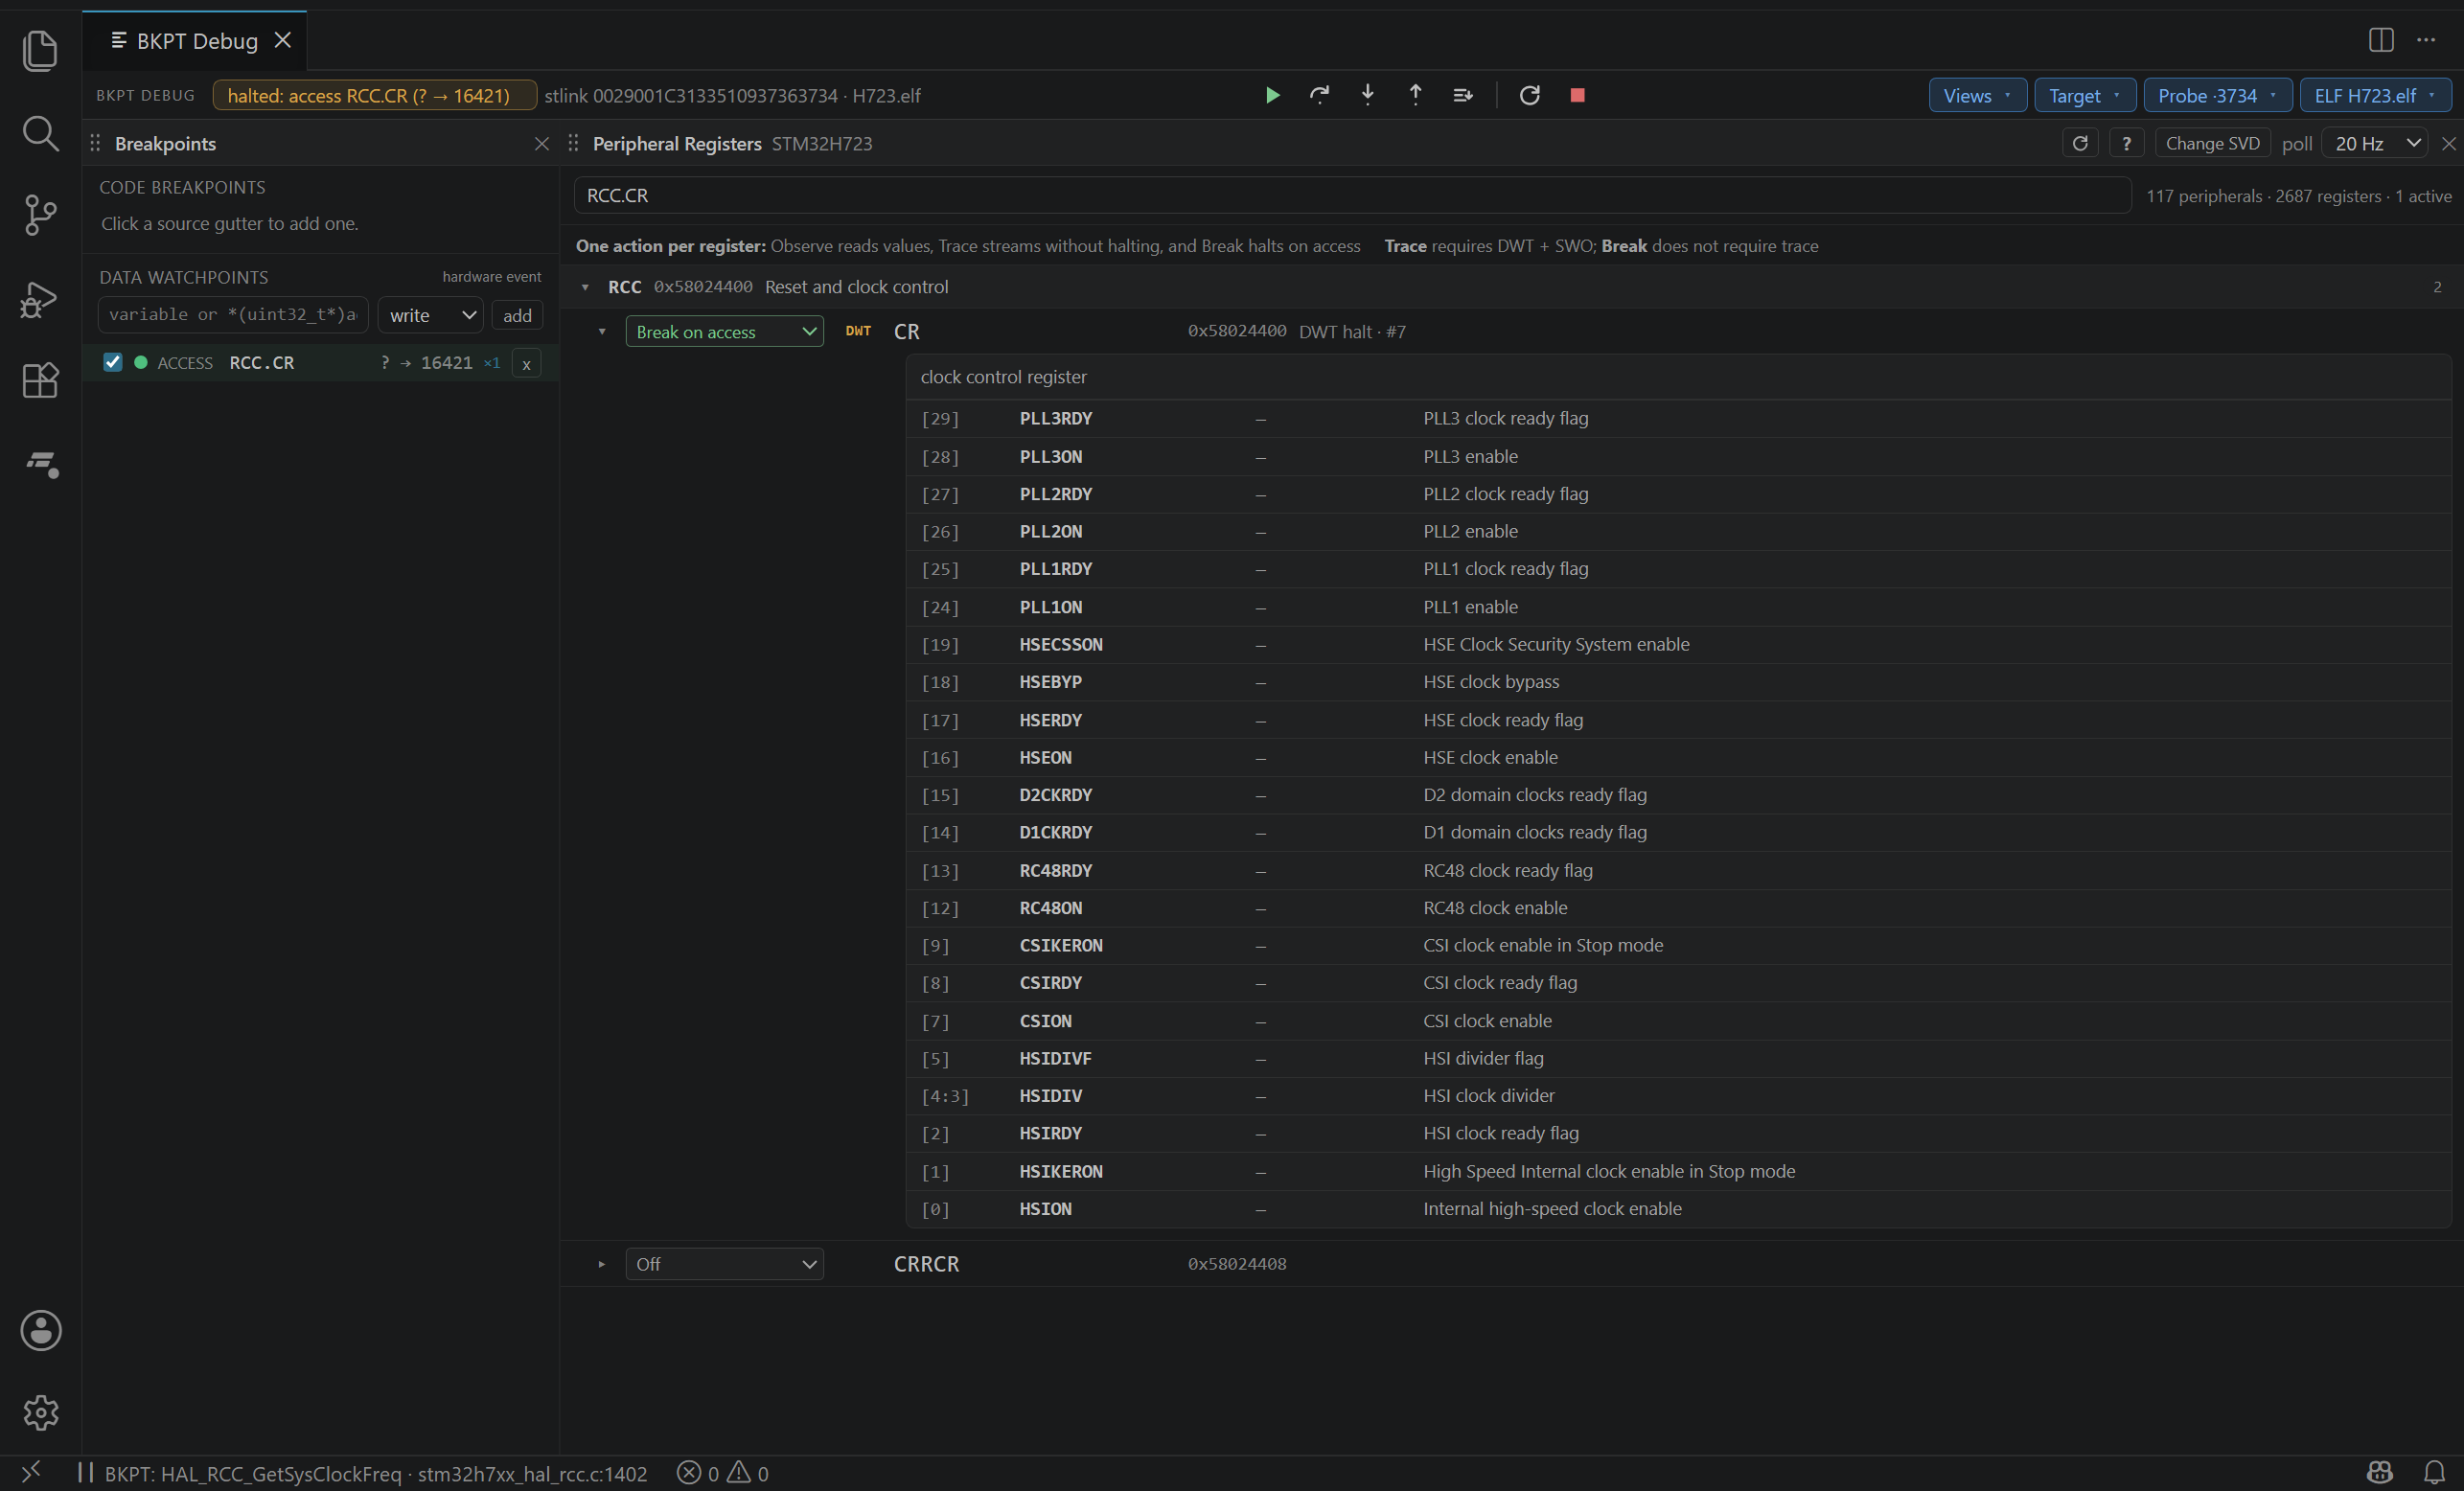Open the Off action dropdown for CRRCR
The height and width of the screenshot is (1491, 2464).
pos(725,1264)
